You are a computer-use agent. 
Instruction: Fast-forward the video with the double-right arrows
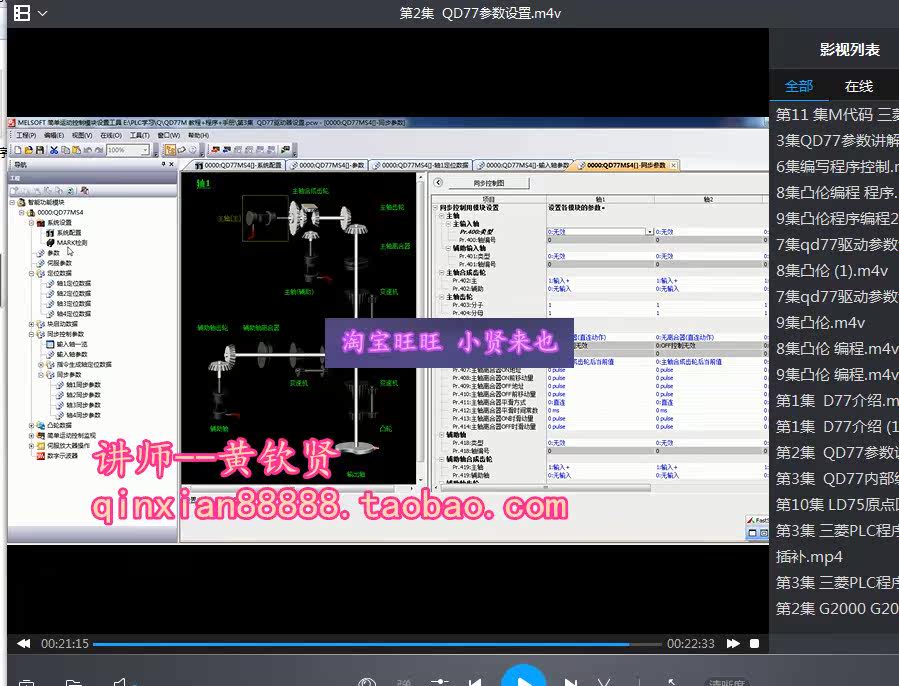click(733, 644)
